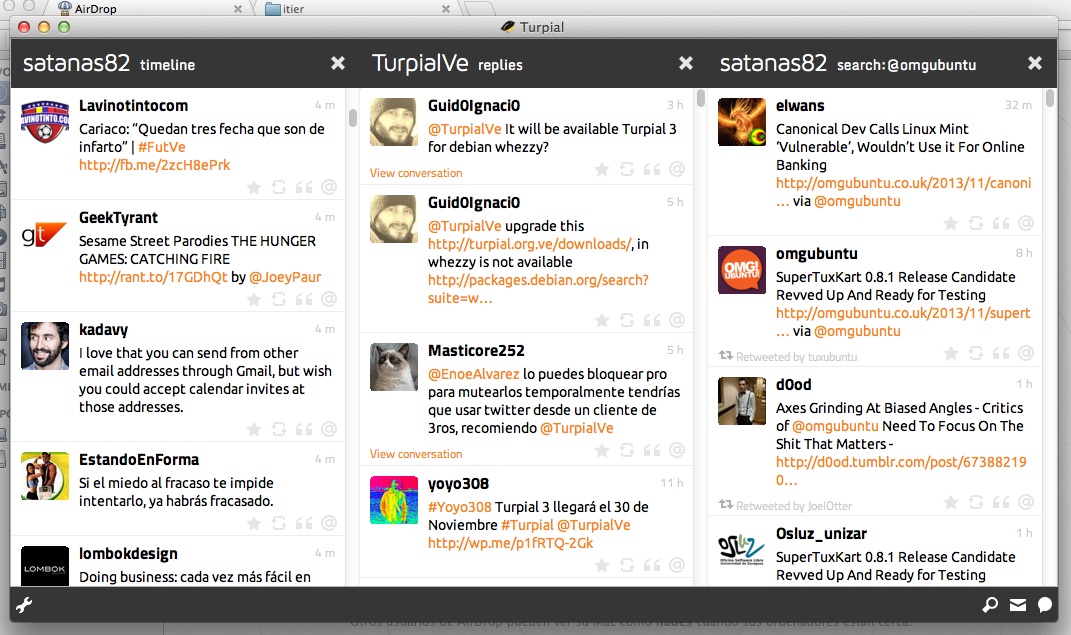Reply to GuidoIgnacio's 'upgrade this' tweet

[677, 320]
